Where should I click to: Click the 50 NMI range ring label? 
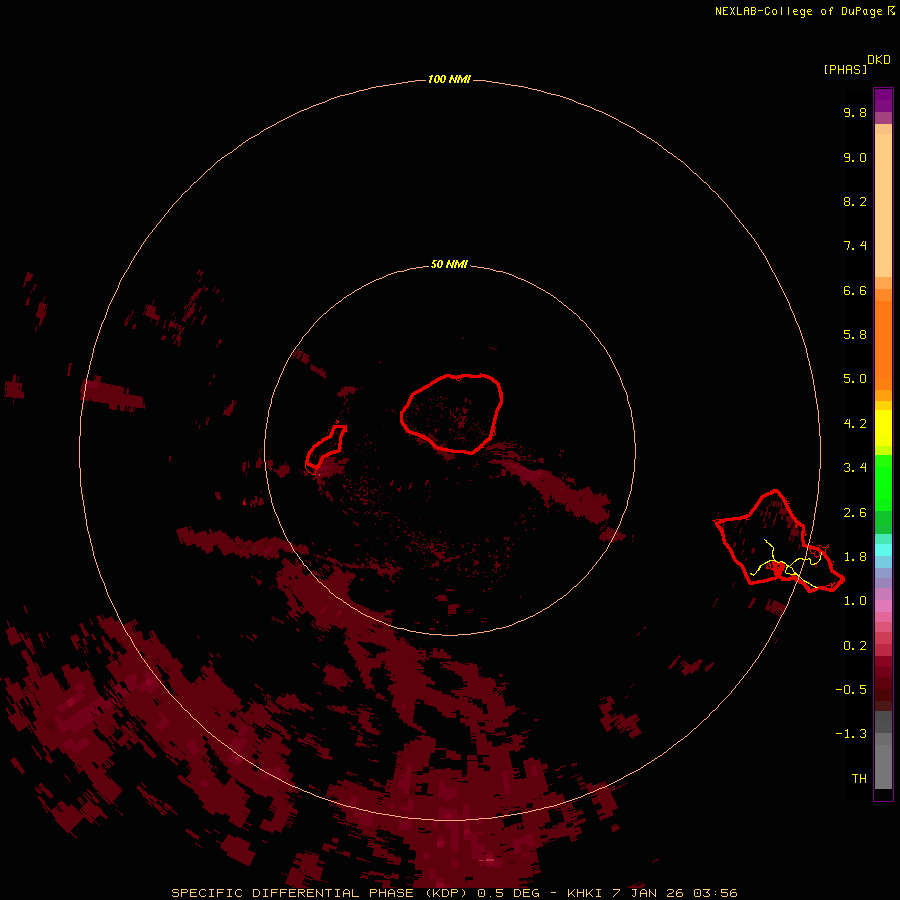[449, 264]
